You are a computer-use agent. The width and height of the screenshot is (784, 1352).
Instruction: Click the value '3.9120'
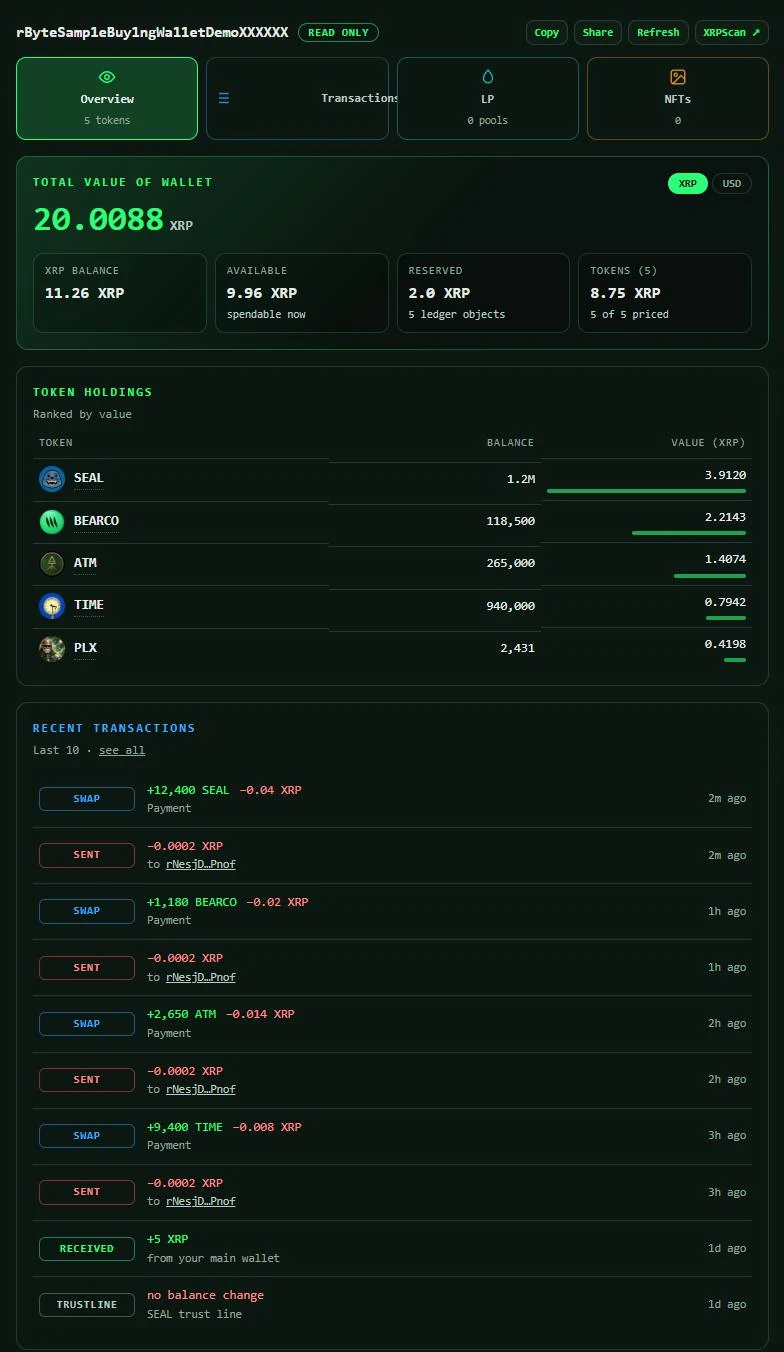725,476
